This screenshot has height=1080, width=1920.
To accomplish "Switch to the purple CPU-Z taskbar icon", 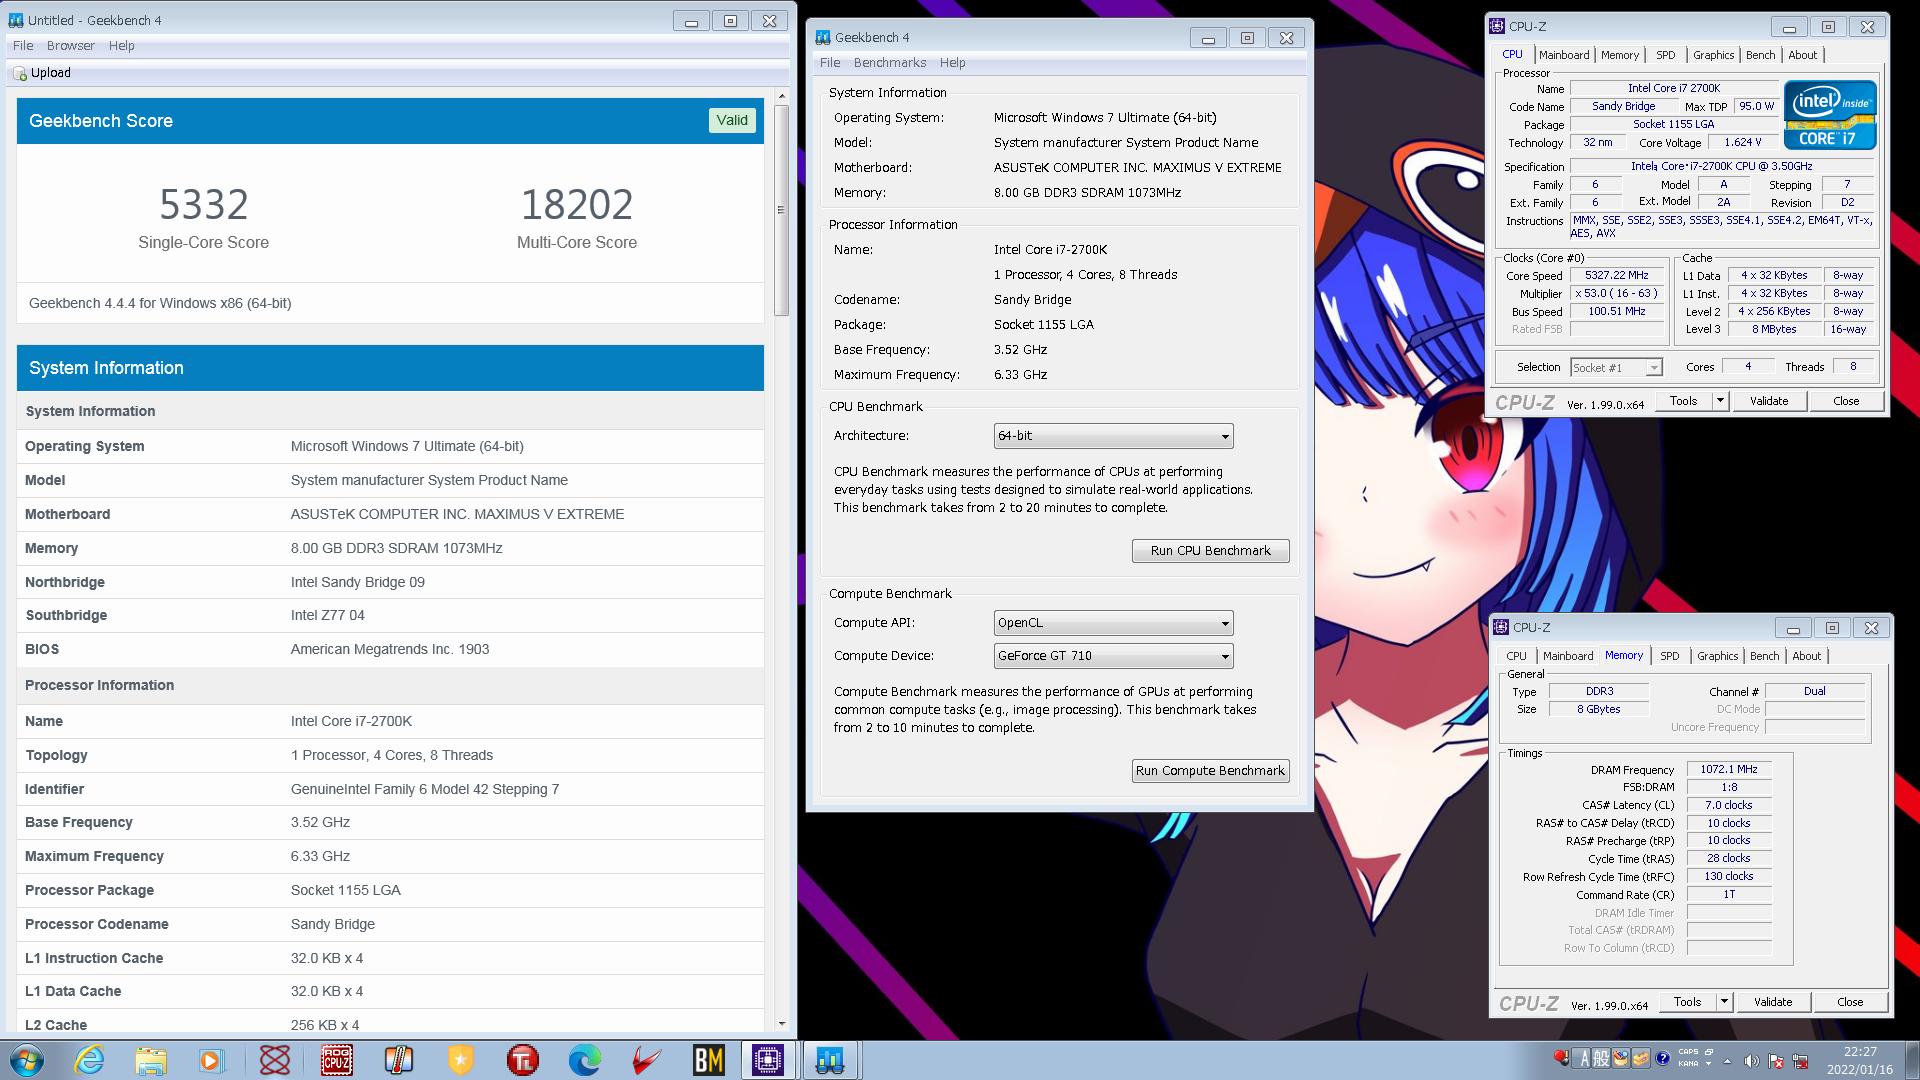I will (768, 1060).
